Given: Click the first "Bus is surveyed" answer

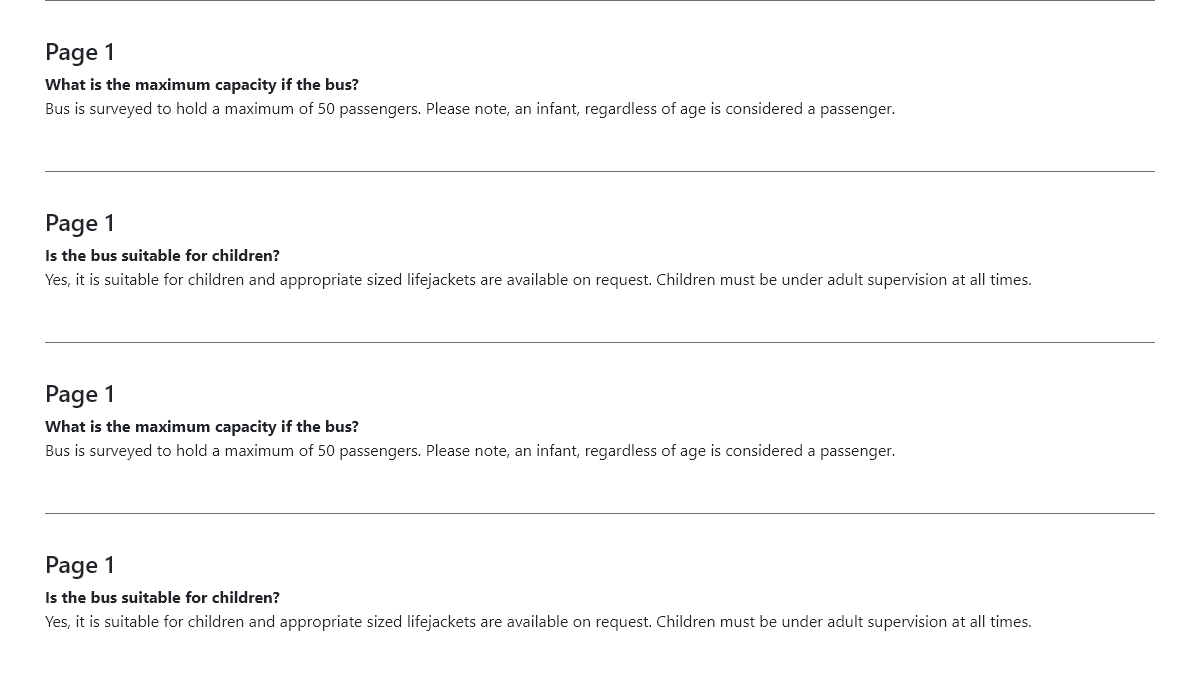Looking at the screenshot, I should 470,109.
